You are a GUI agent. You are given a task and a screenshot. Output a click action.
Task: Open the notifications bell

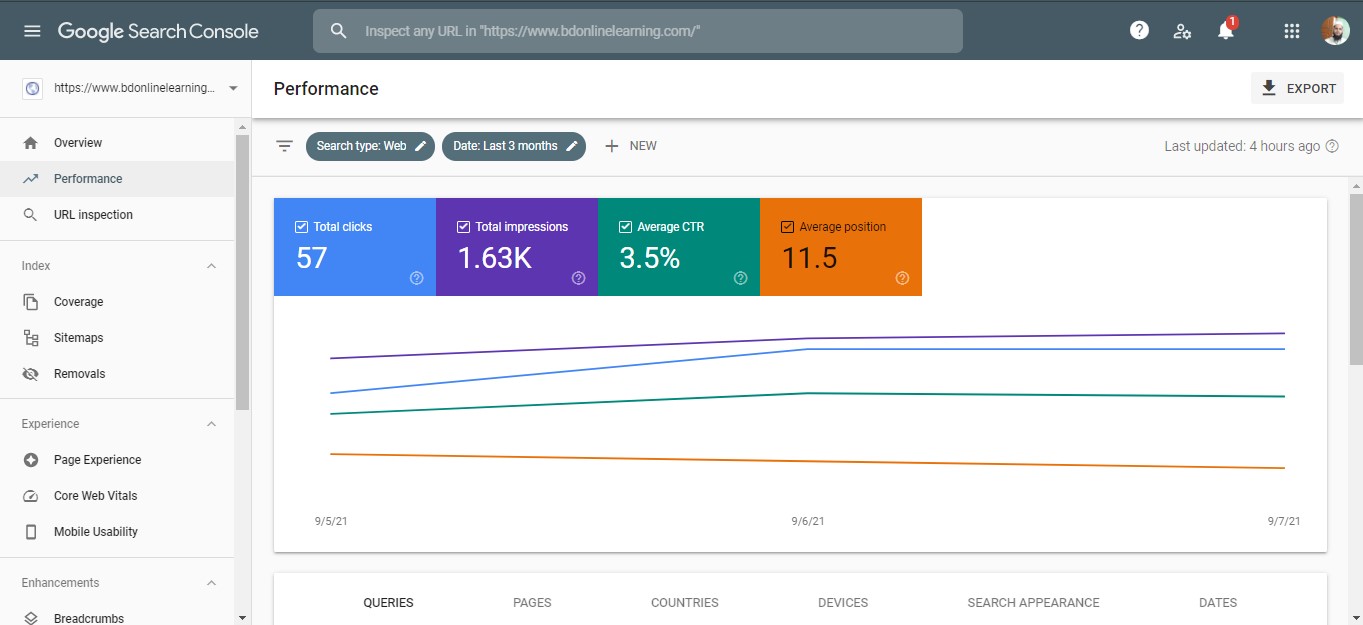[1225, 32]
